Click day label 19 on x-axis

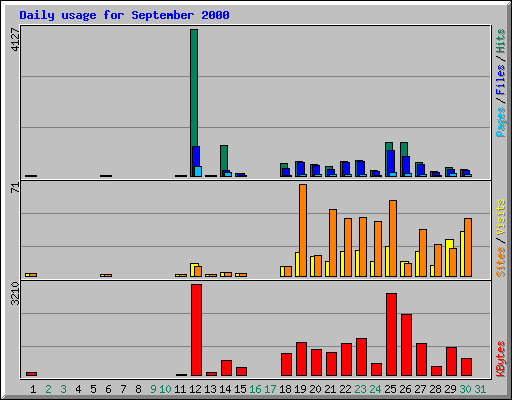point(300,389)
